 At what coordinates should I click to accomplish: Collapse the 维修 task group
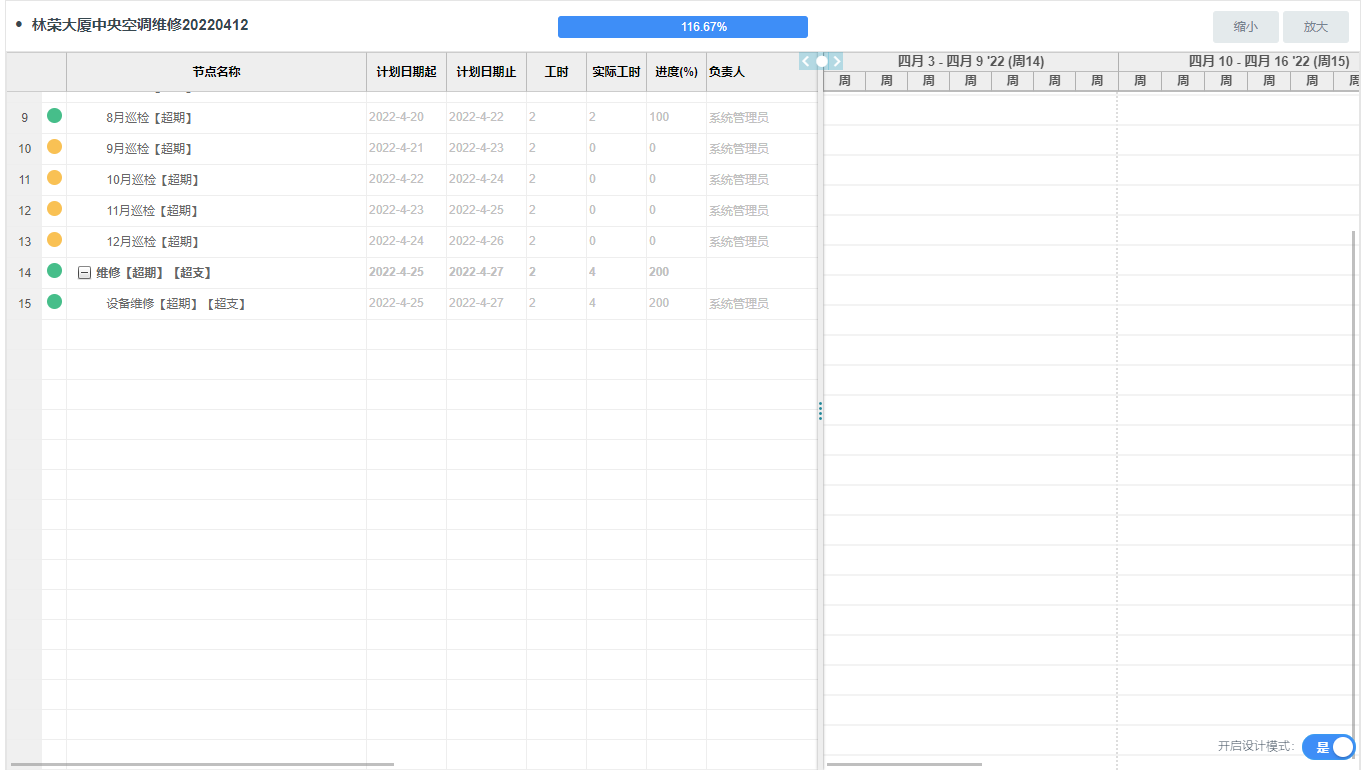84,273
